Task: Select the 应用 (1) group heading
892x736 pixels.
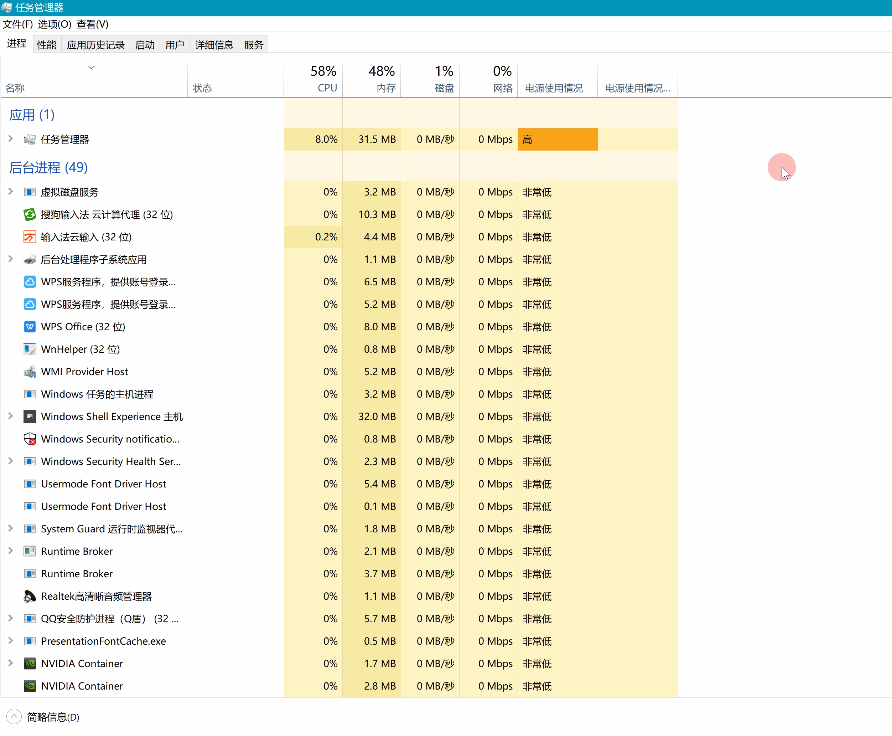Action: pyautogui.click(x=32, y=115)
